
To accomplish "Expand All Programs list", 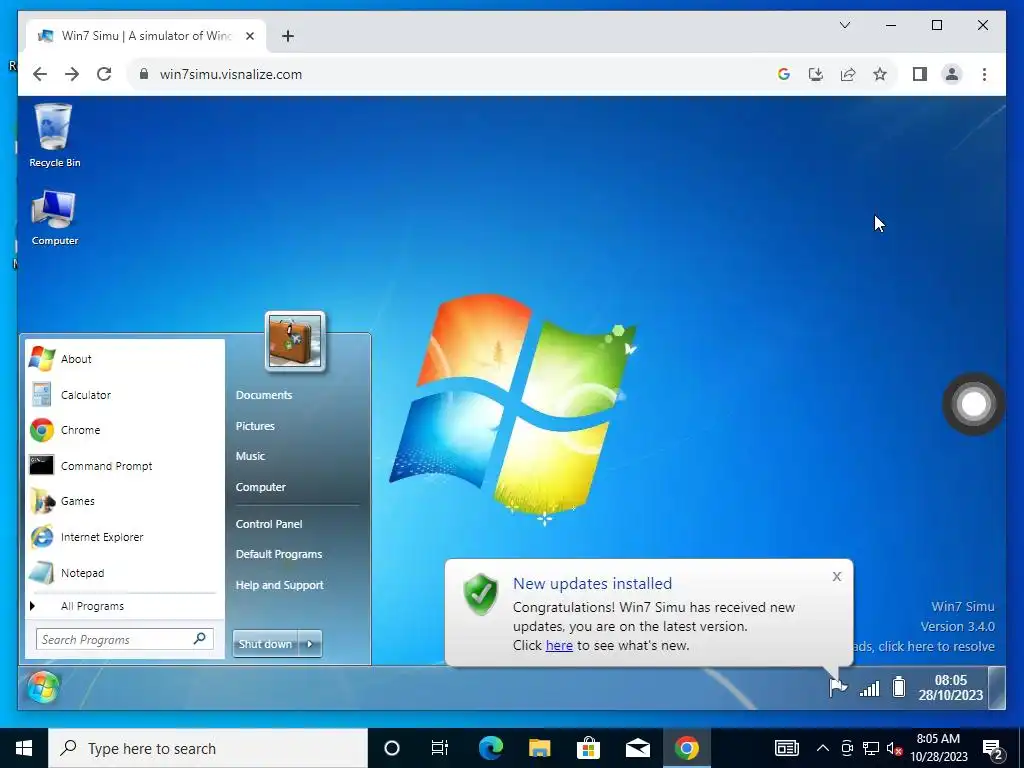I will point(125,606).
